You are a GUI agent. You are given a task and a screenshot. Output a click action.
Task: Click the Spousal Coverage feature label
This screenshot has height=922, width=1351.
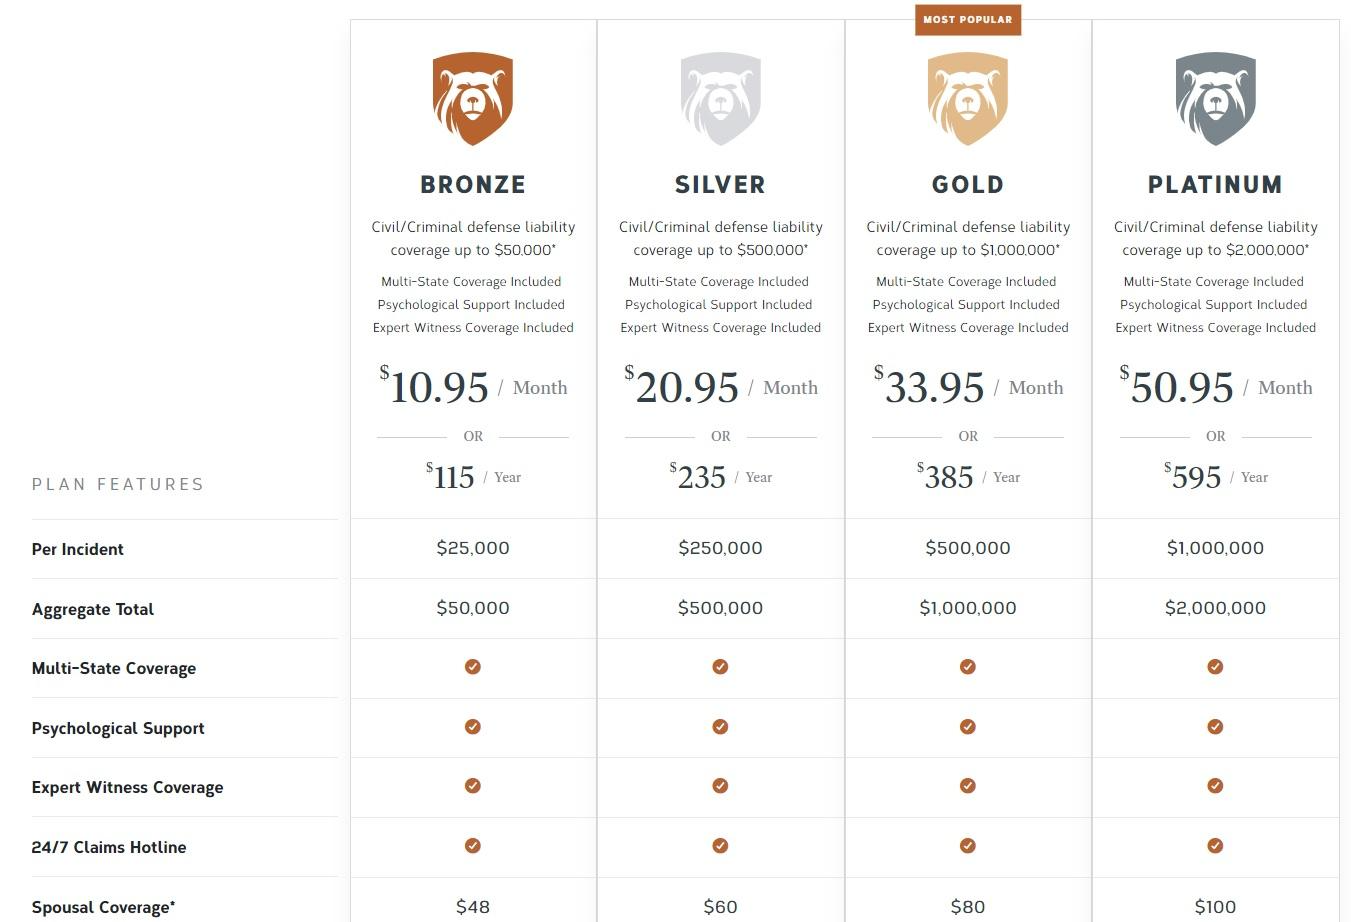click(x=104, y=907)
